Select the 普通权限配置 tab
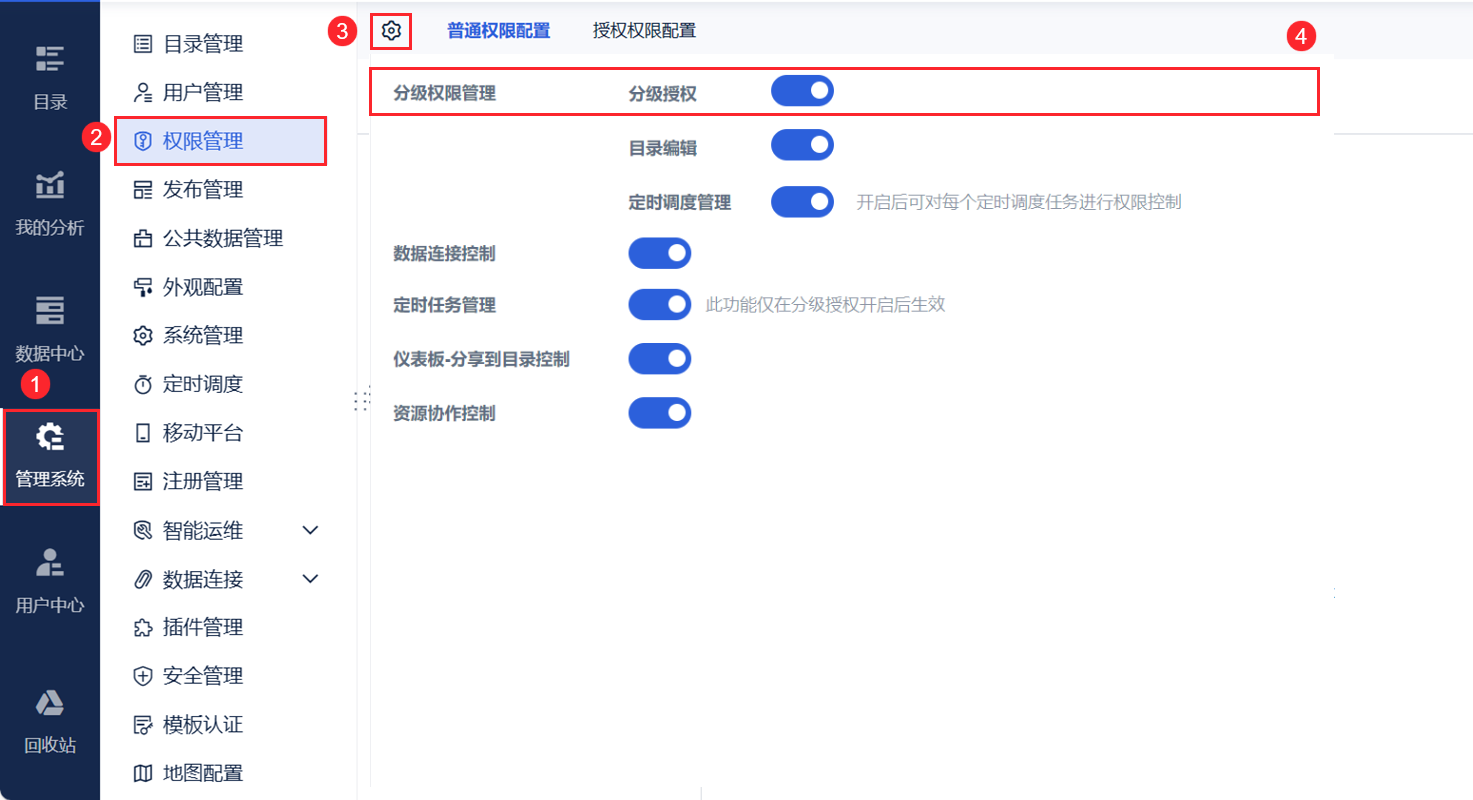Viewport: 1473px width, 800px height. [498, 31]
